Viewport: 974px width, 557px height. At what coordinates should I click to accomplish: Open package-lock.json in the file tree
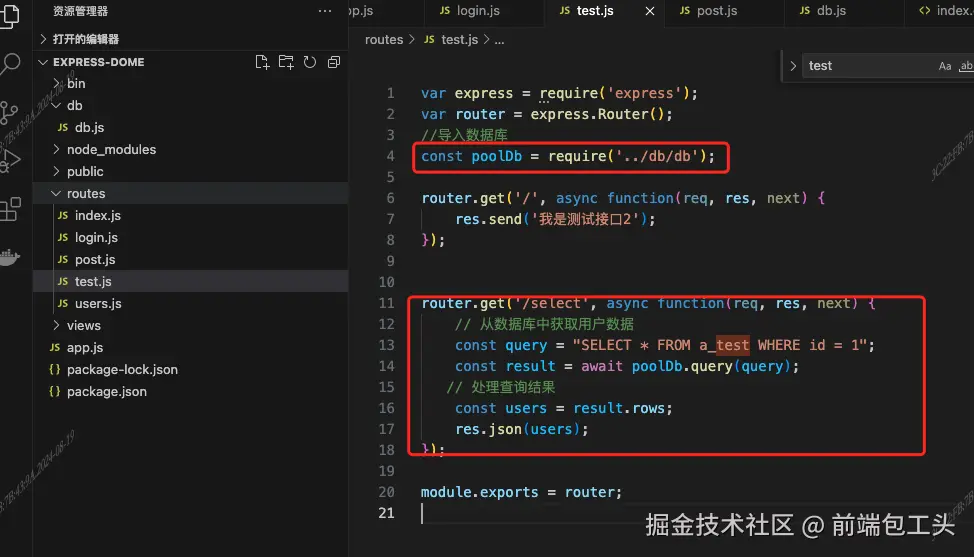pyautogui.click(x=190, y=369)
